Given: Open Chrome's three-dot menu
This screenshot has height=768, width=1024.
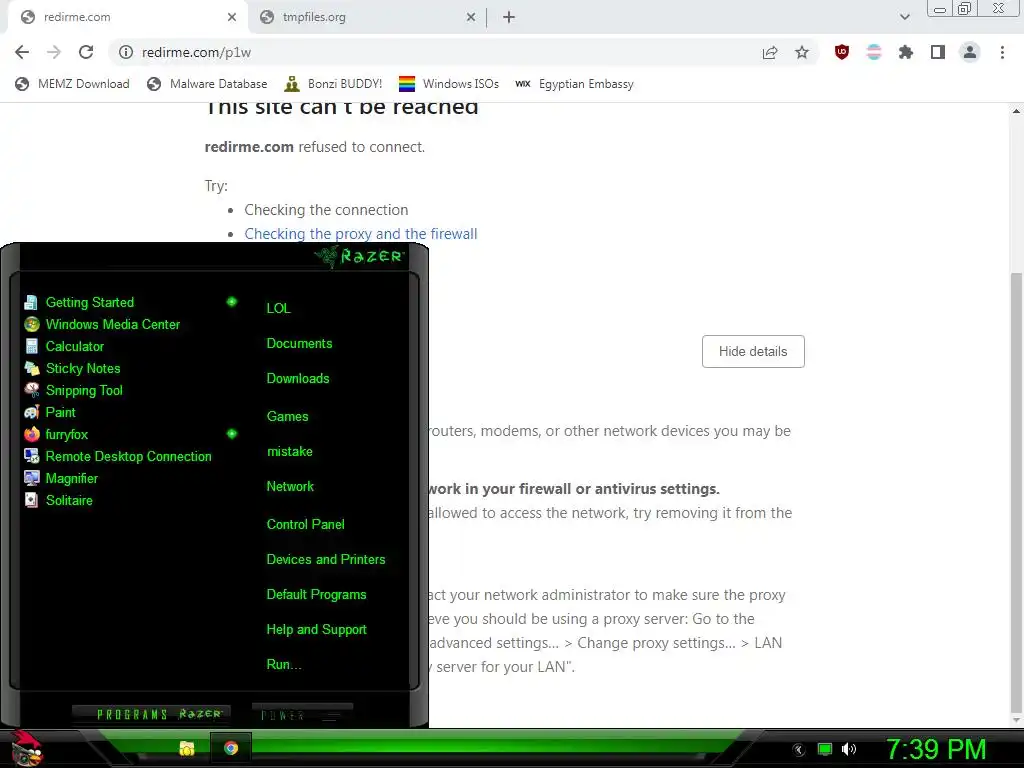Looking at the screenshot, I should click(1002, 52).
